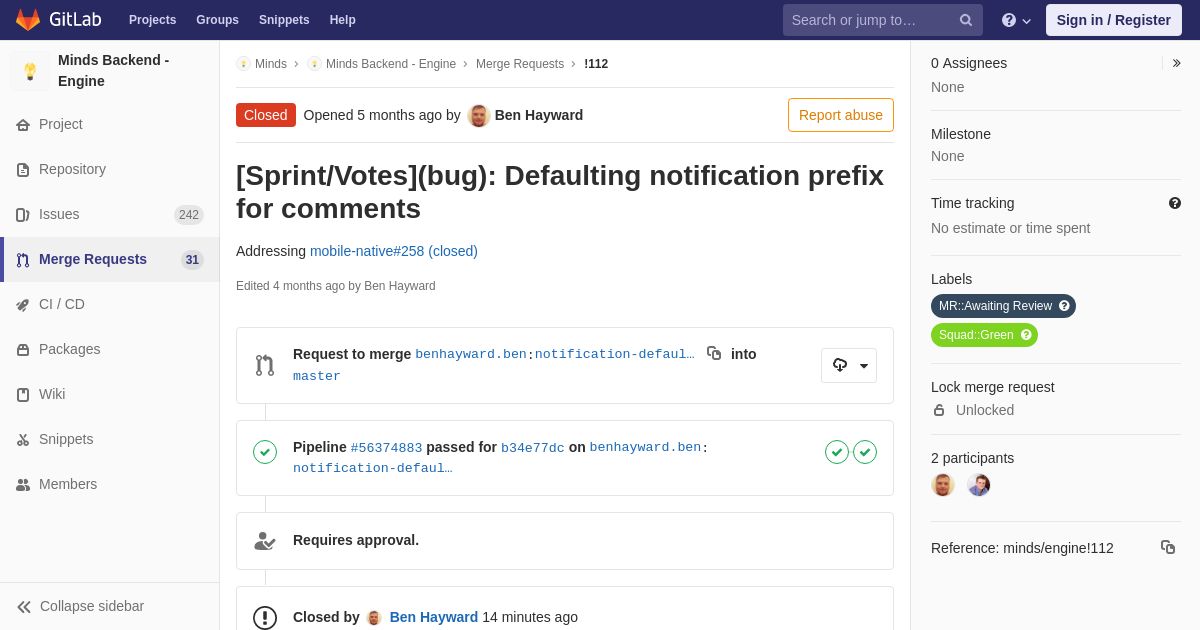
Task: Open commit b34e77dc link
Action: (x=533, y=448)
